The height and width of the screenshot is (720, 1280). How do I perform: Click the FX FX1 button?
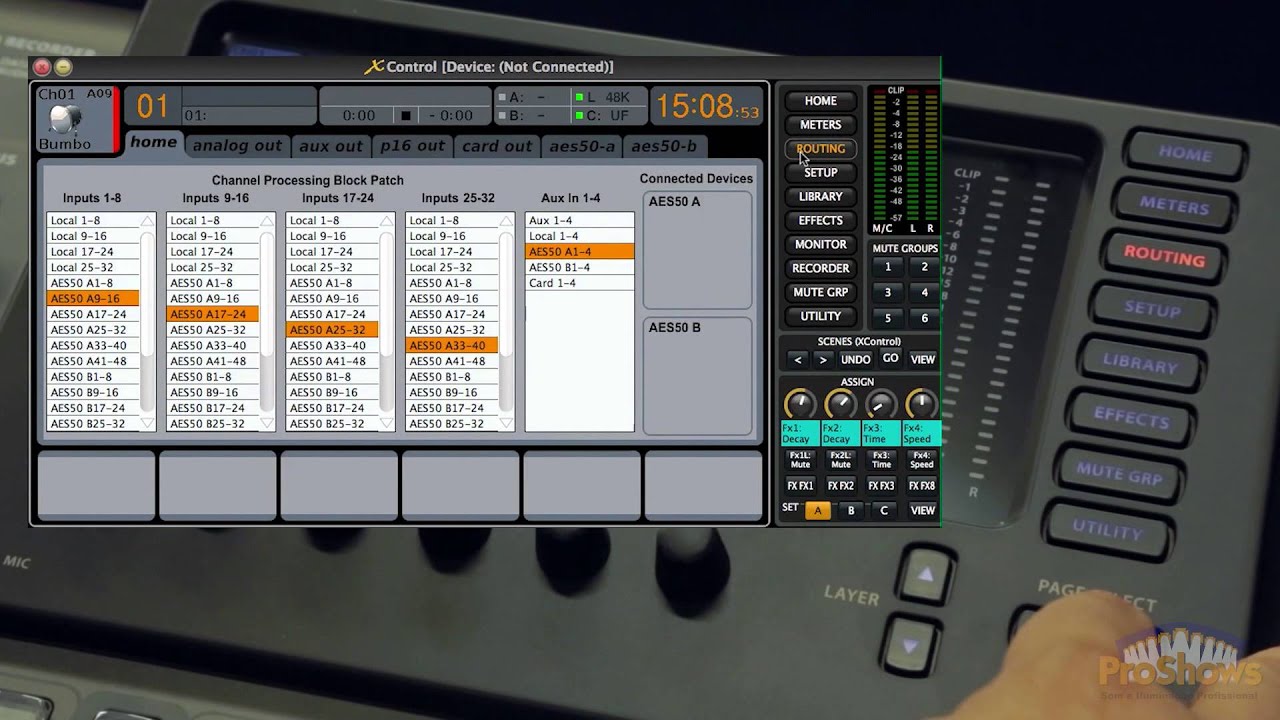(x=800, y=486)
